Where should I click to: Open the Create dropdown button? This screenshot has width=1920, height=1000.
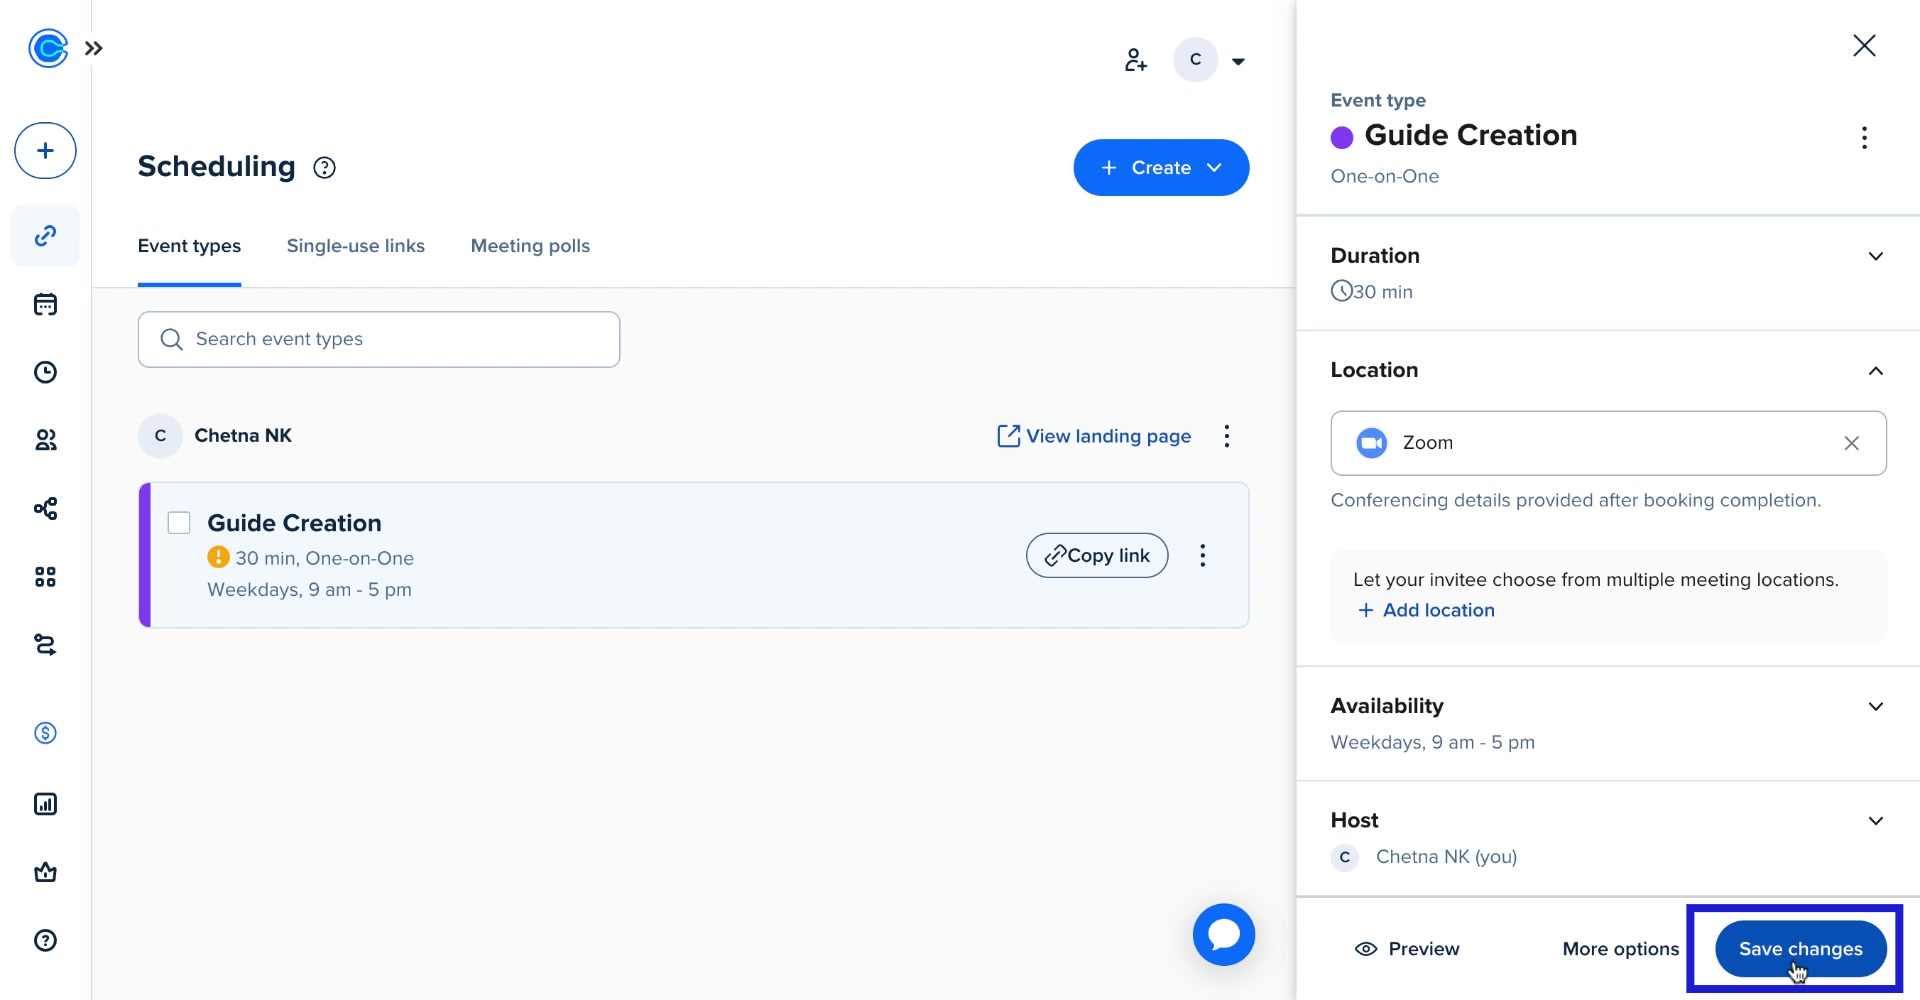(x=1160, y=168)
